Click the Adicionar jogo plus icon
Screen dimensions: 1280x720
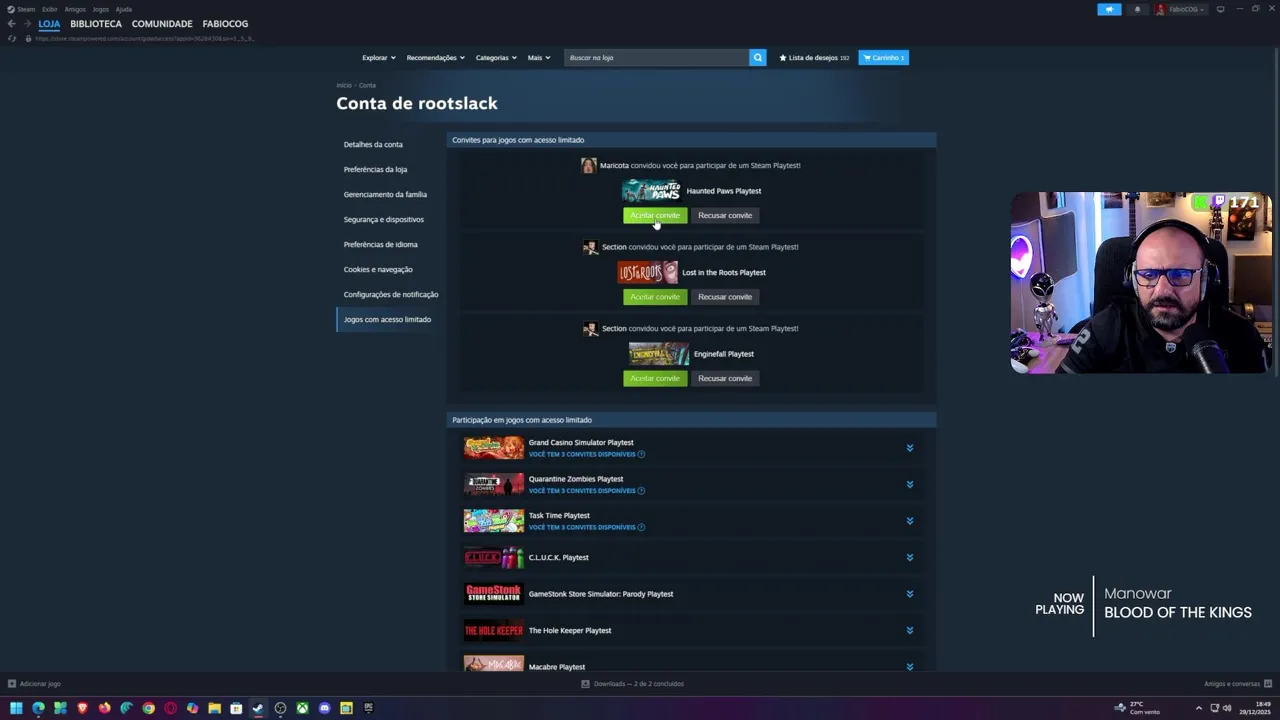(x=11, y=684)
